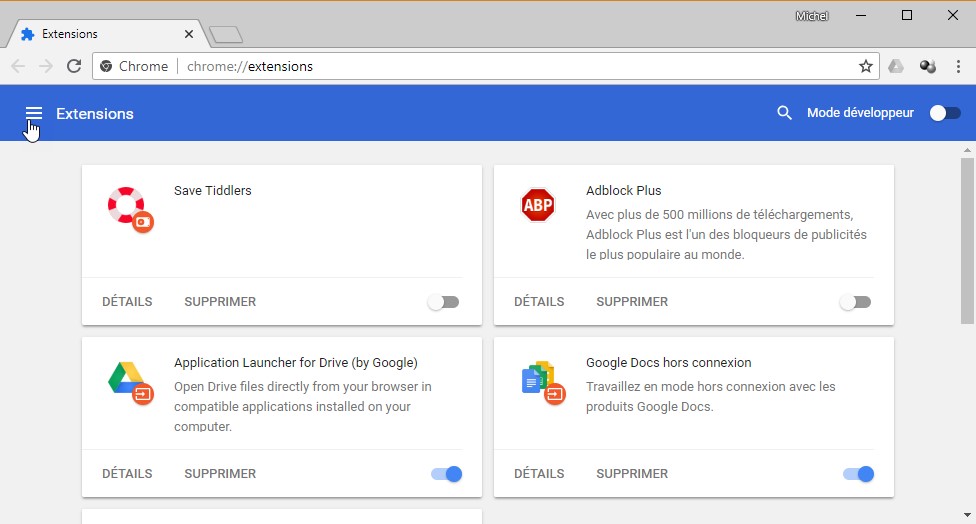Click the Google Docs hors connexion icon

(541, 379)
